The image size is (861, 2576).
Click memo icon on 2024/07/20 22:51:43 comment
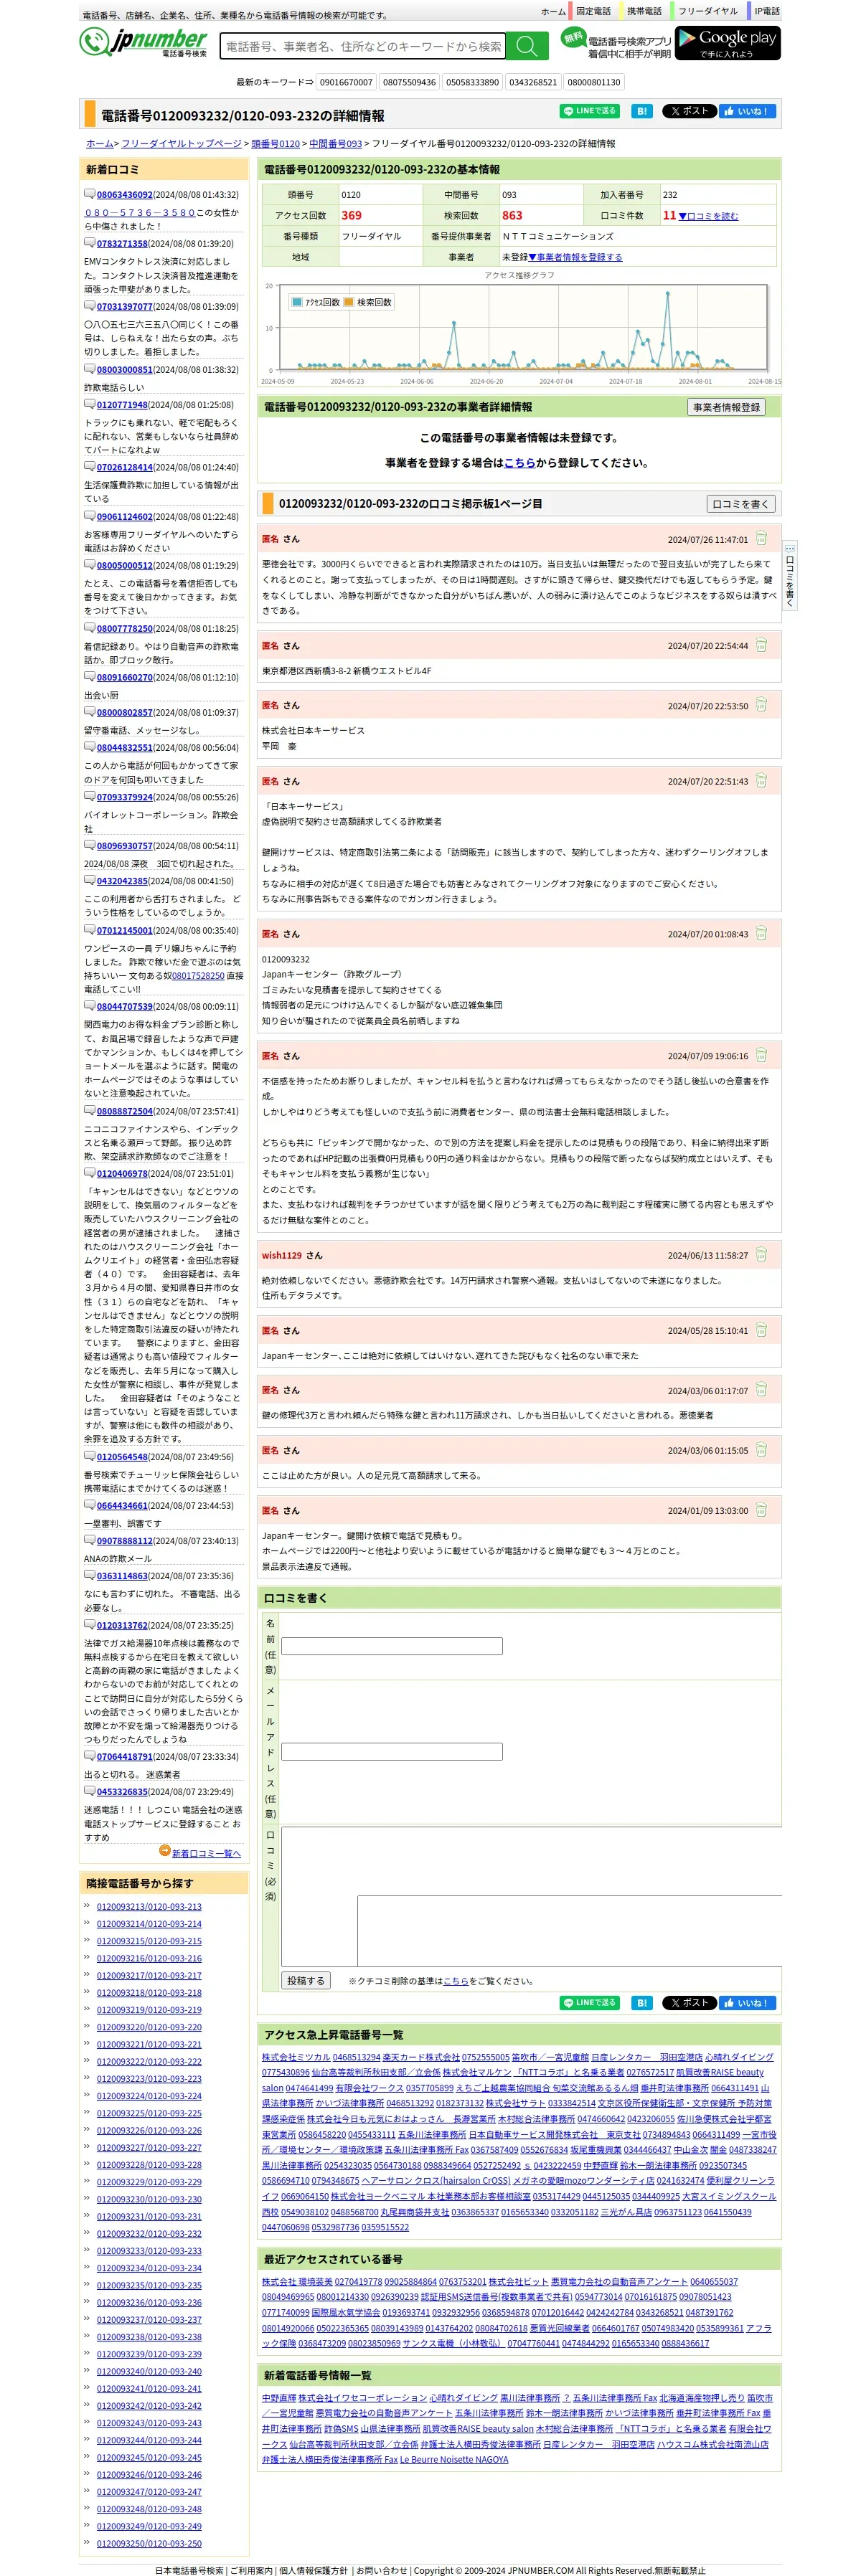click(x=761, y=781)
